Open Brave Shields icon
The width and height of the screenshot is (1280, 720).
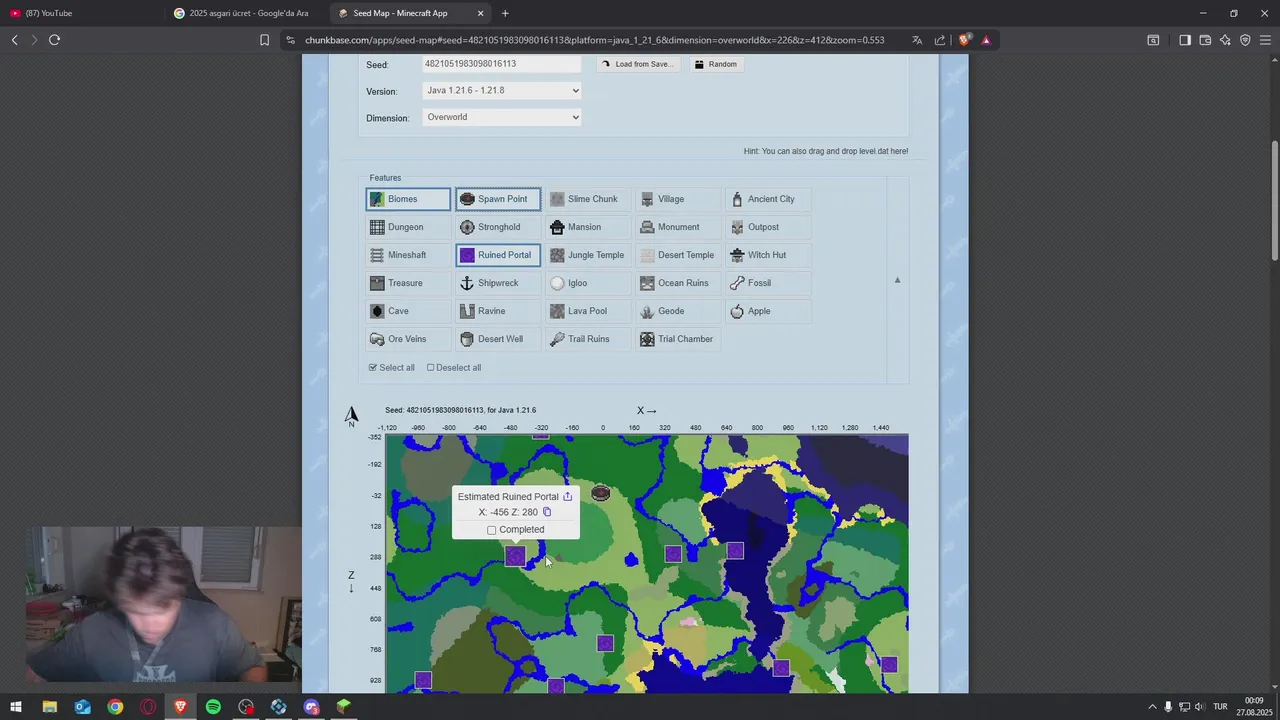click(964, 40)
